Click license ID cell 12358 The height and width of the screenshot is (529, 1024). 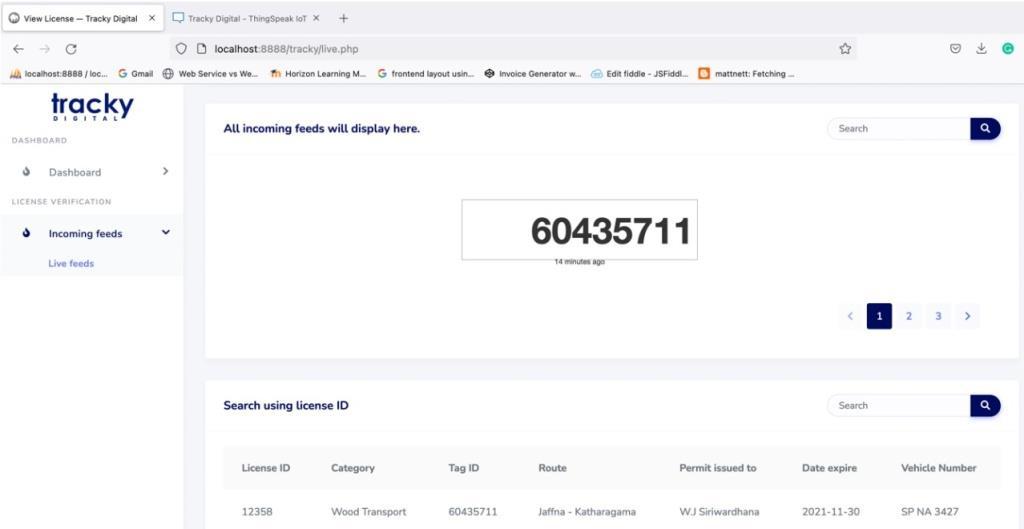pos(256,511)
